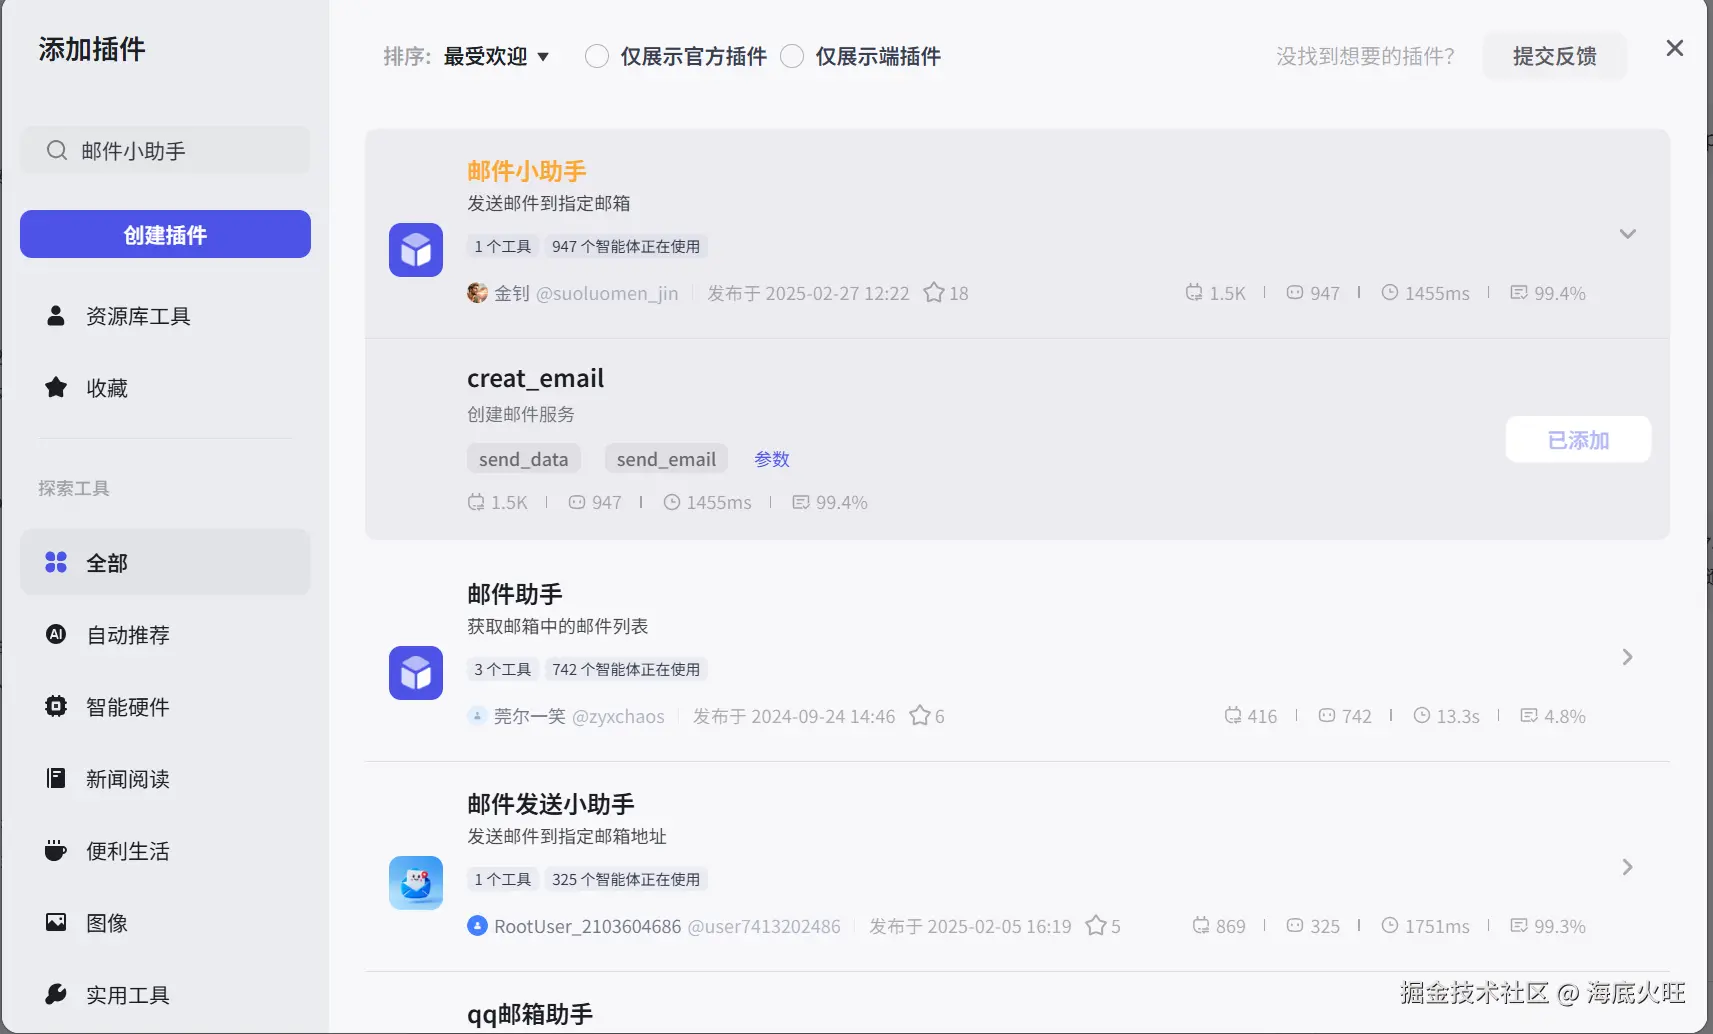Image resolution: width=1713 pixels, height=1034 pixels.
Task: Click the 新闻阅读 book icon
Action: (56, 778)
